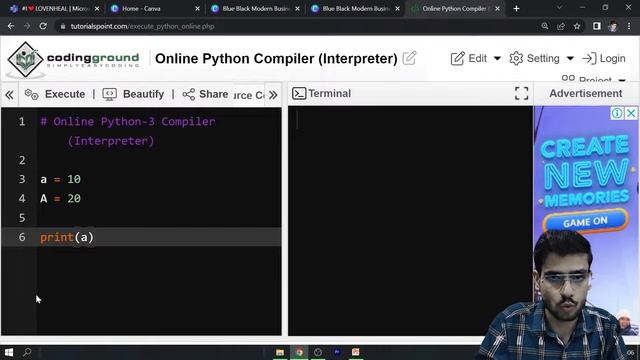This screenshot has height=360, width=640.
Task: Open the tab search dropdown chevron
Action: tap(560, 8)
